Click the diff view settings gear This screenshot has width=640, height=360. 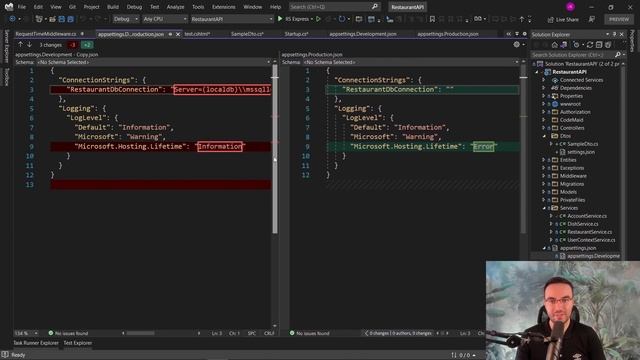(x=517, y=44)
